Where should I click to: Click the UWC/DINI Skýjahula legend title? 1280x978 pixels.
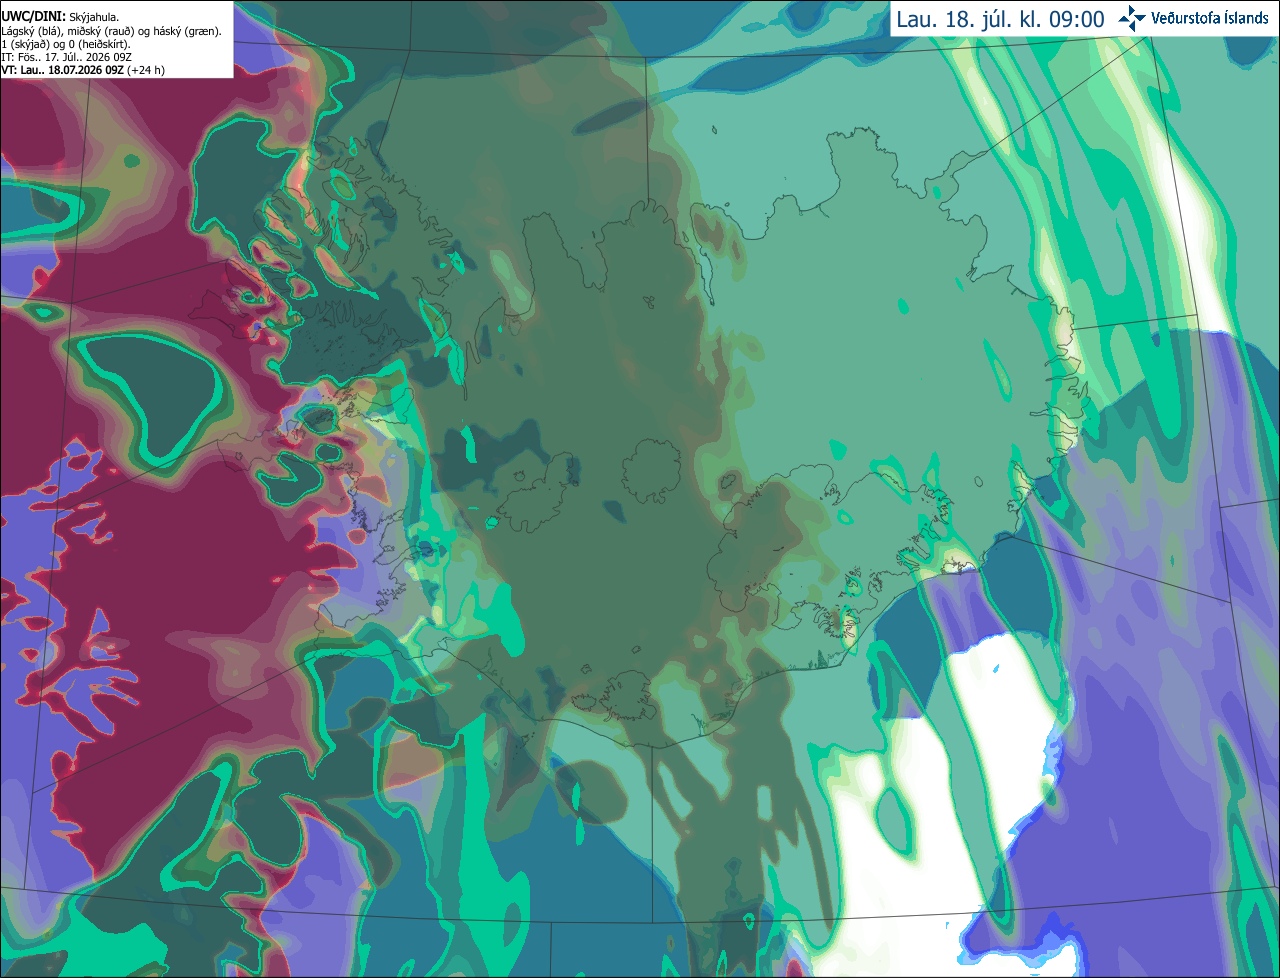(60, 17)
